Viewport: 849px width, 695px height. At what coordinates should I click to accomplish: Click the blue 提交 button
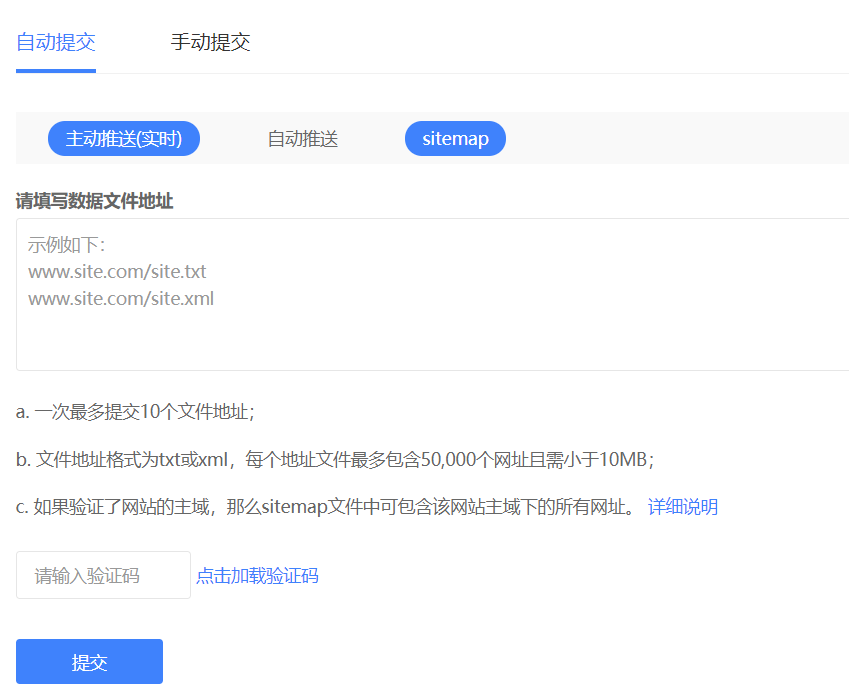click(x=89, y=661)
